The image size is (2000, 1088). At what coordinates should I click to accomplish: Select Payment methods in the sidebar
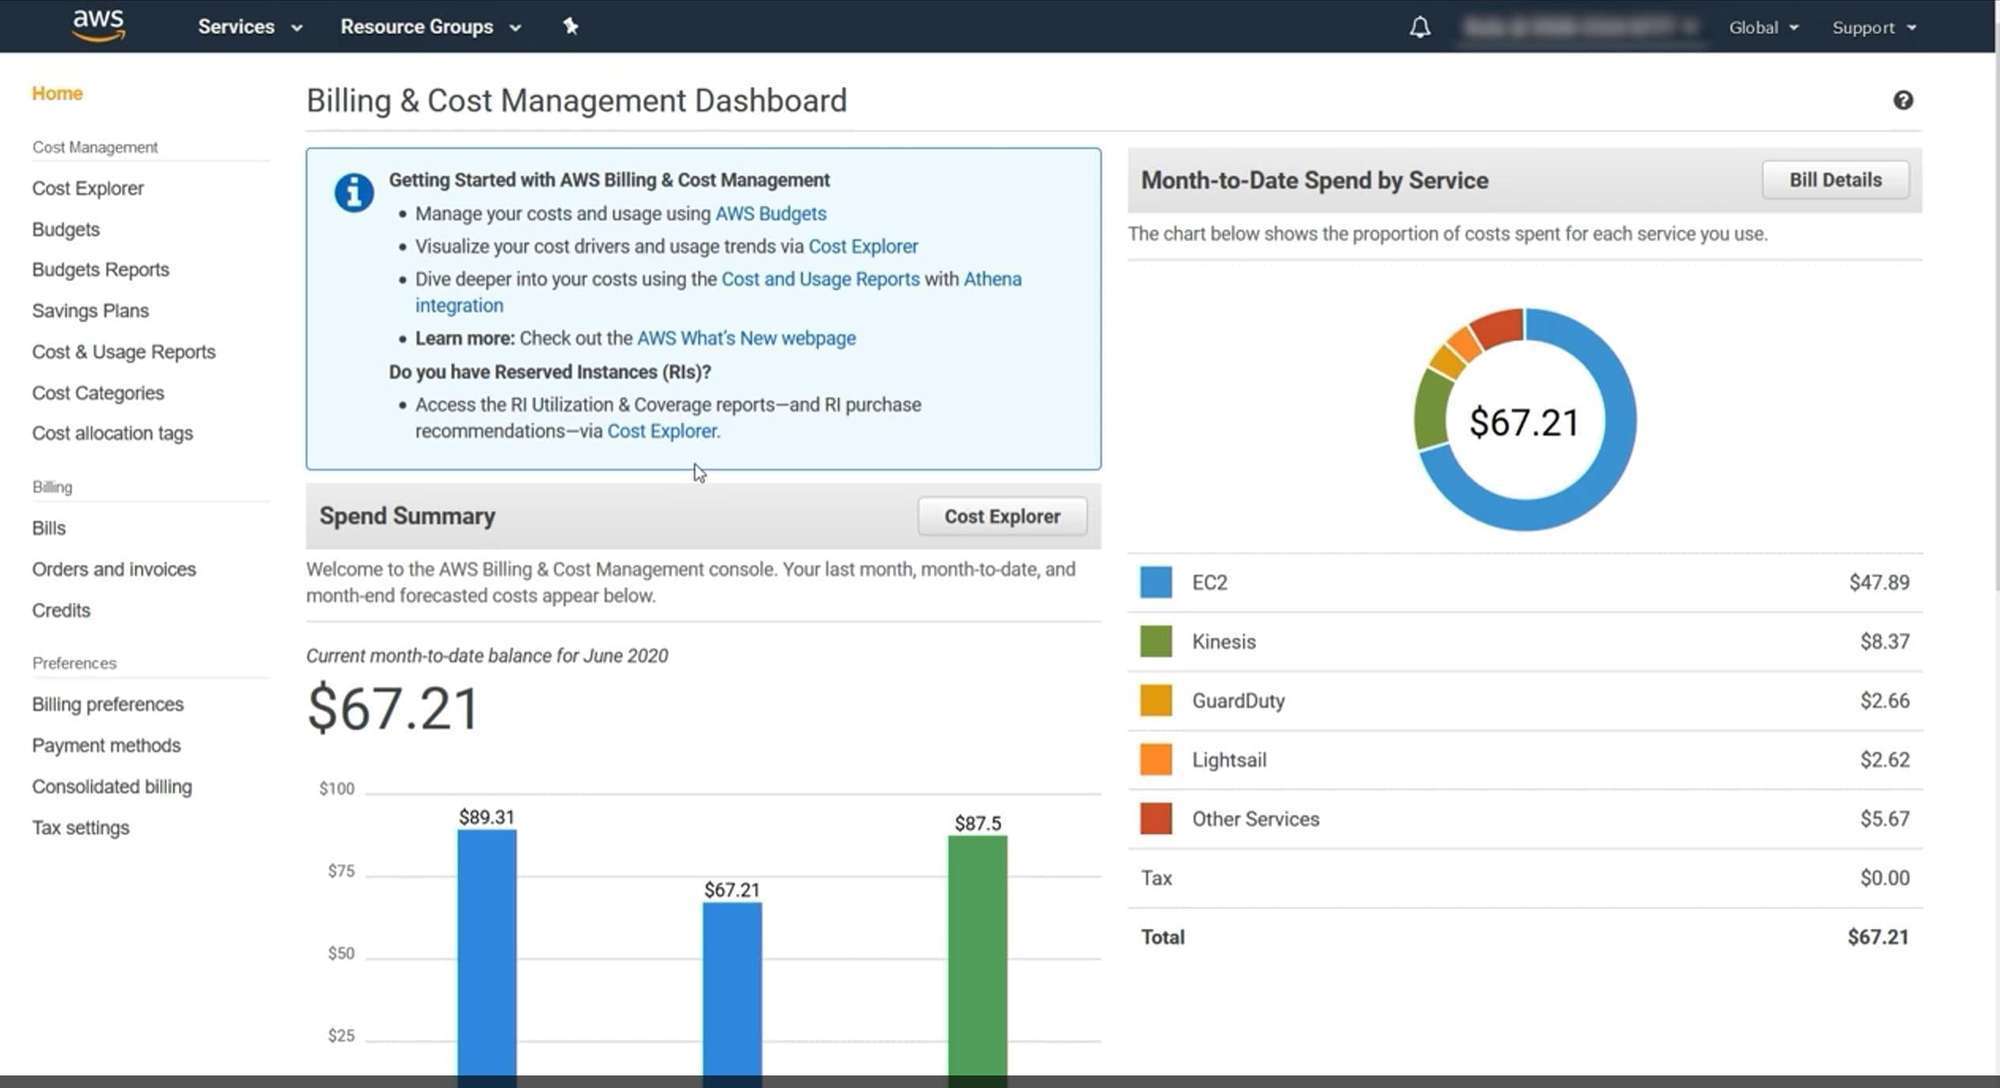tap(106, 745)
